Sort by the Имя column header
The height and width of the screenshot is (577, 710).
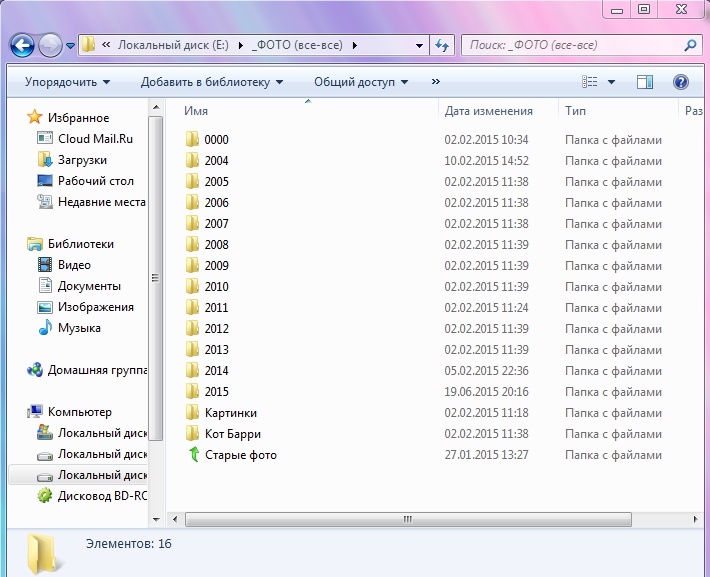coord(196,111)
